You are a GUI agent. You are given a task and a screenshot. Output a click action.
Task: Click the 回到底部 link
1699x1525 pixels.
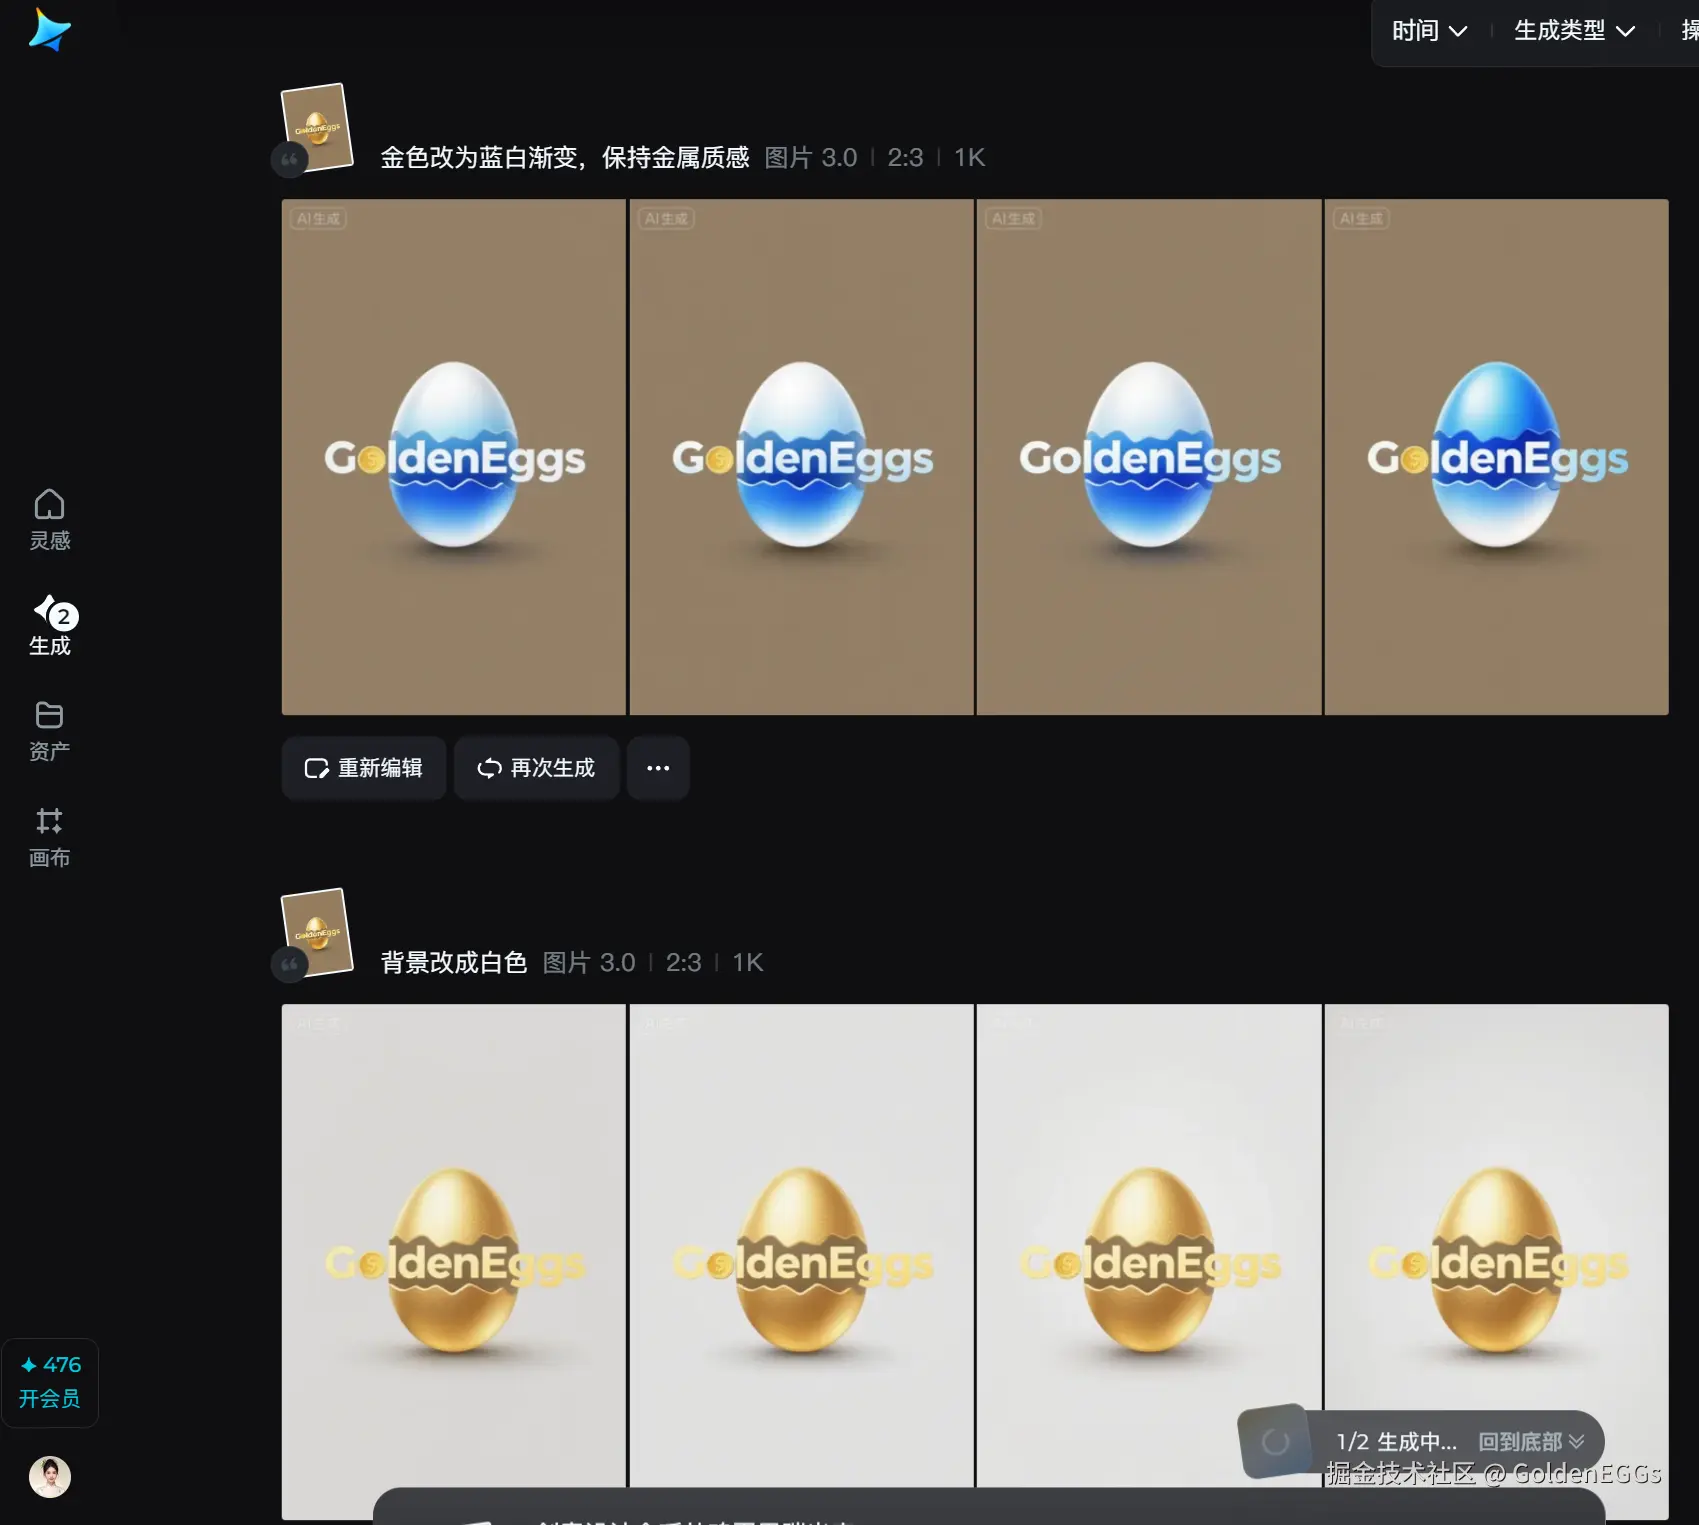pos(1531,1442)
